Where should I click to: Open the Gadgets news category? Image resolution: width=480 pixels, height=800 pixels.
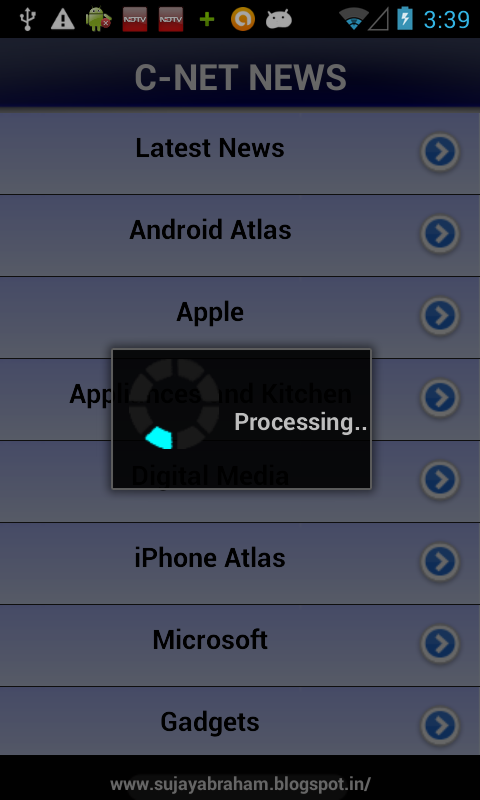240,721
